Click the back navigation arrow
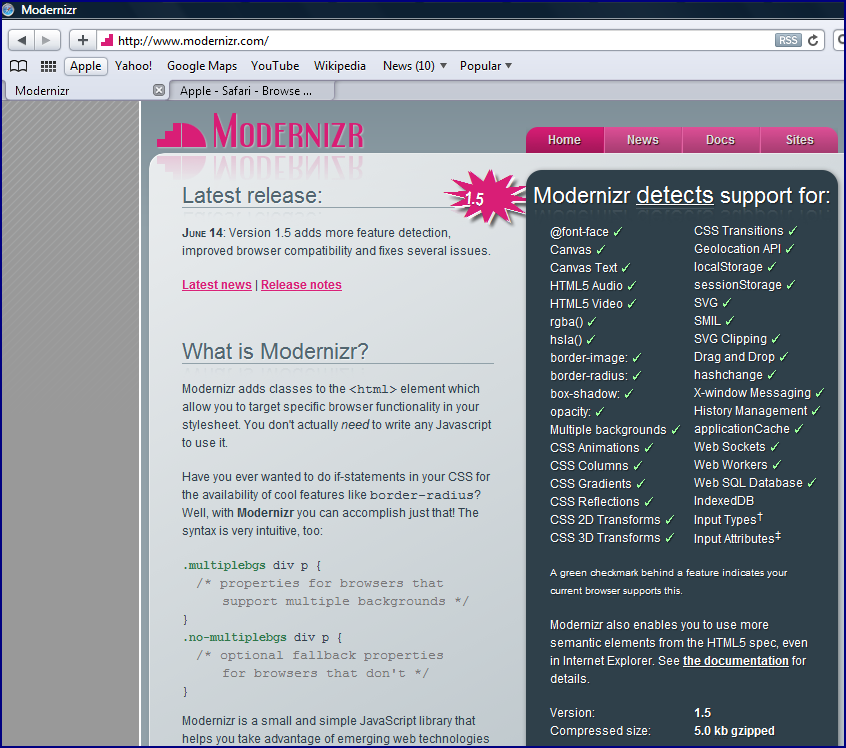 (22, 39)
